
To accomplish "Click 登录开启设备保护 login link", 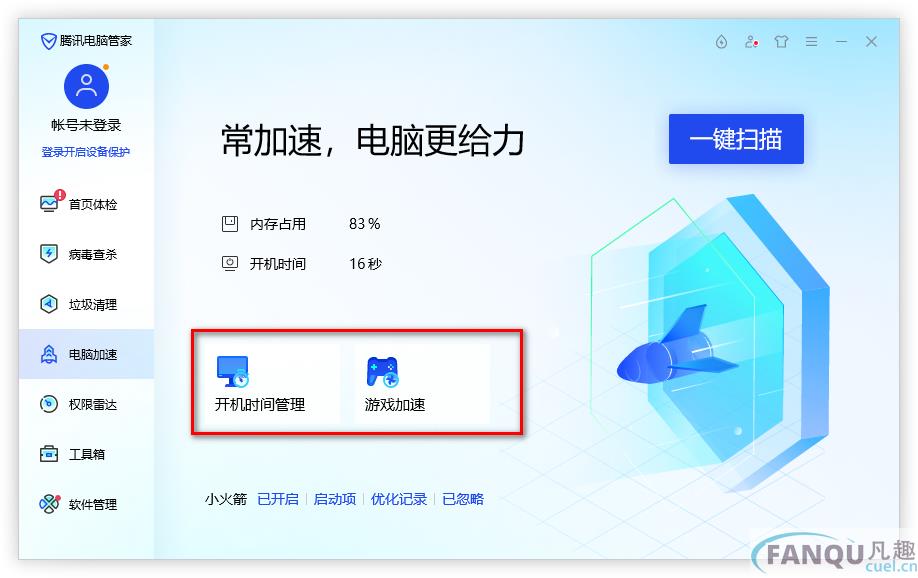I will coord(85,152).
